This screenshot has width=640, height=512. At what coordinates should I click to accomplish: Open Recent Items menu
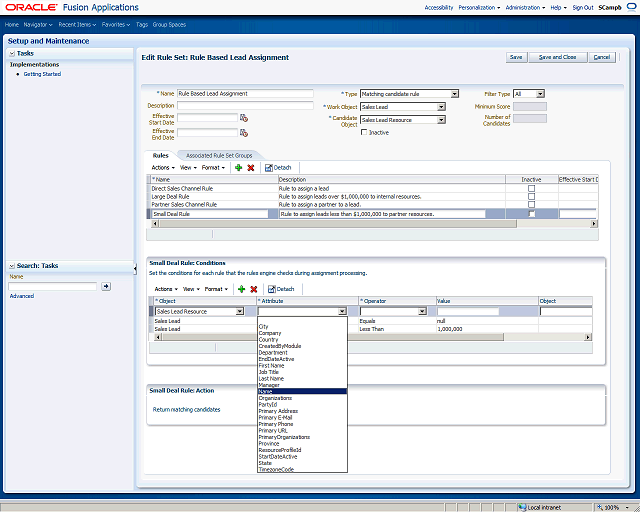[x=77, y=24]
